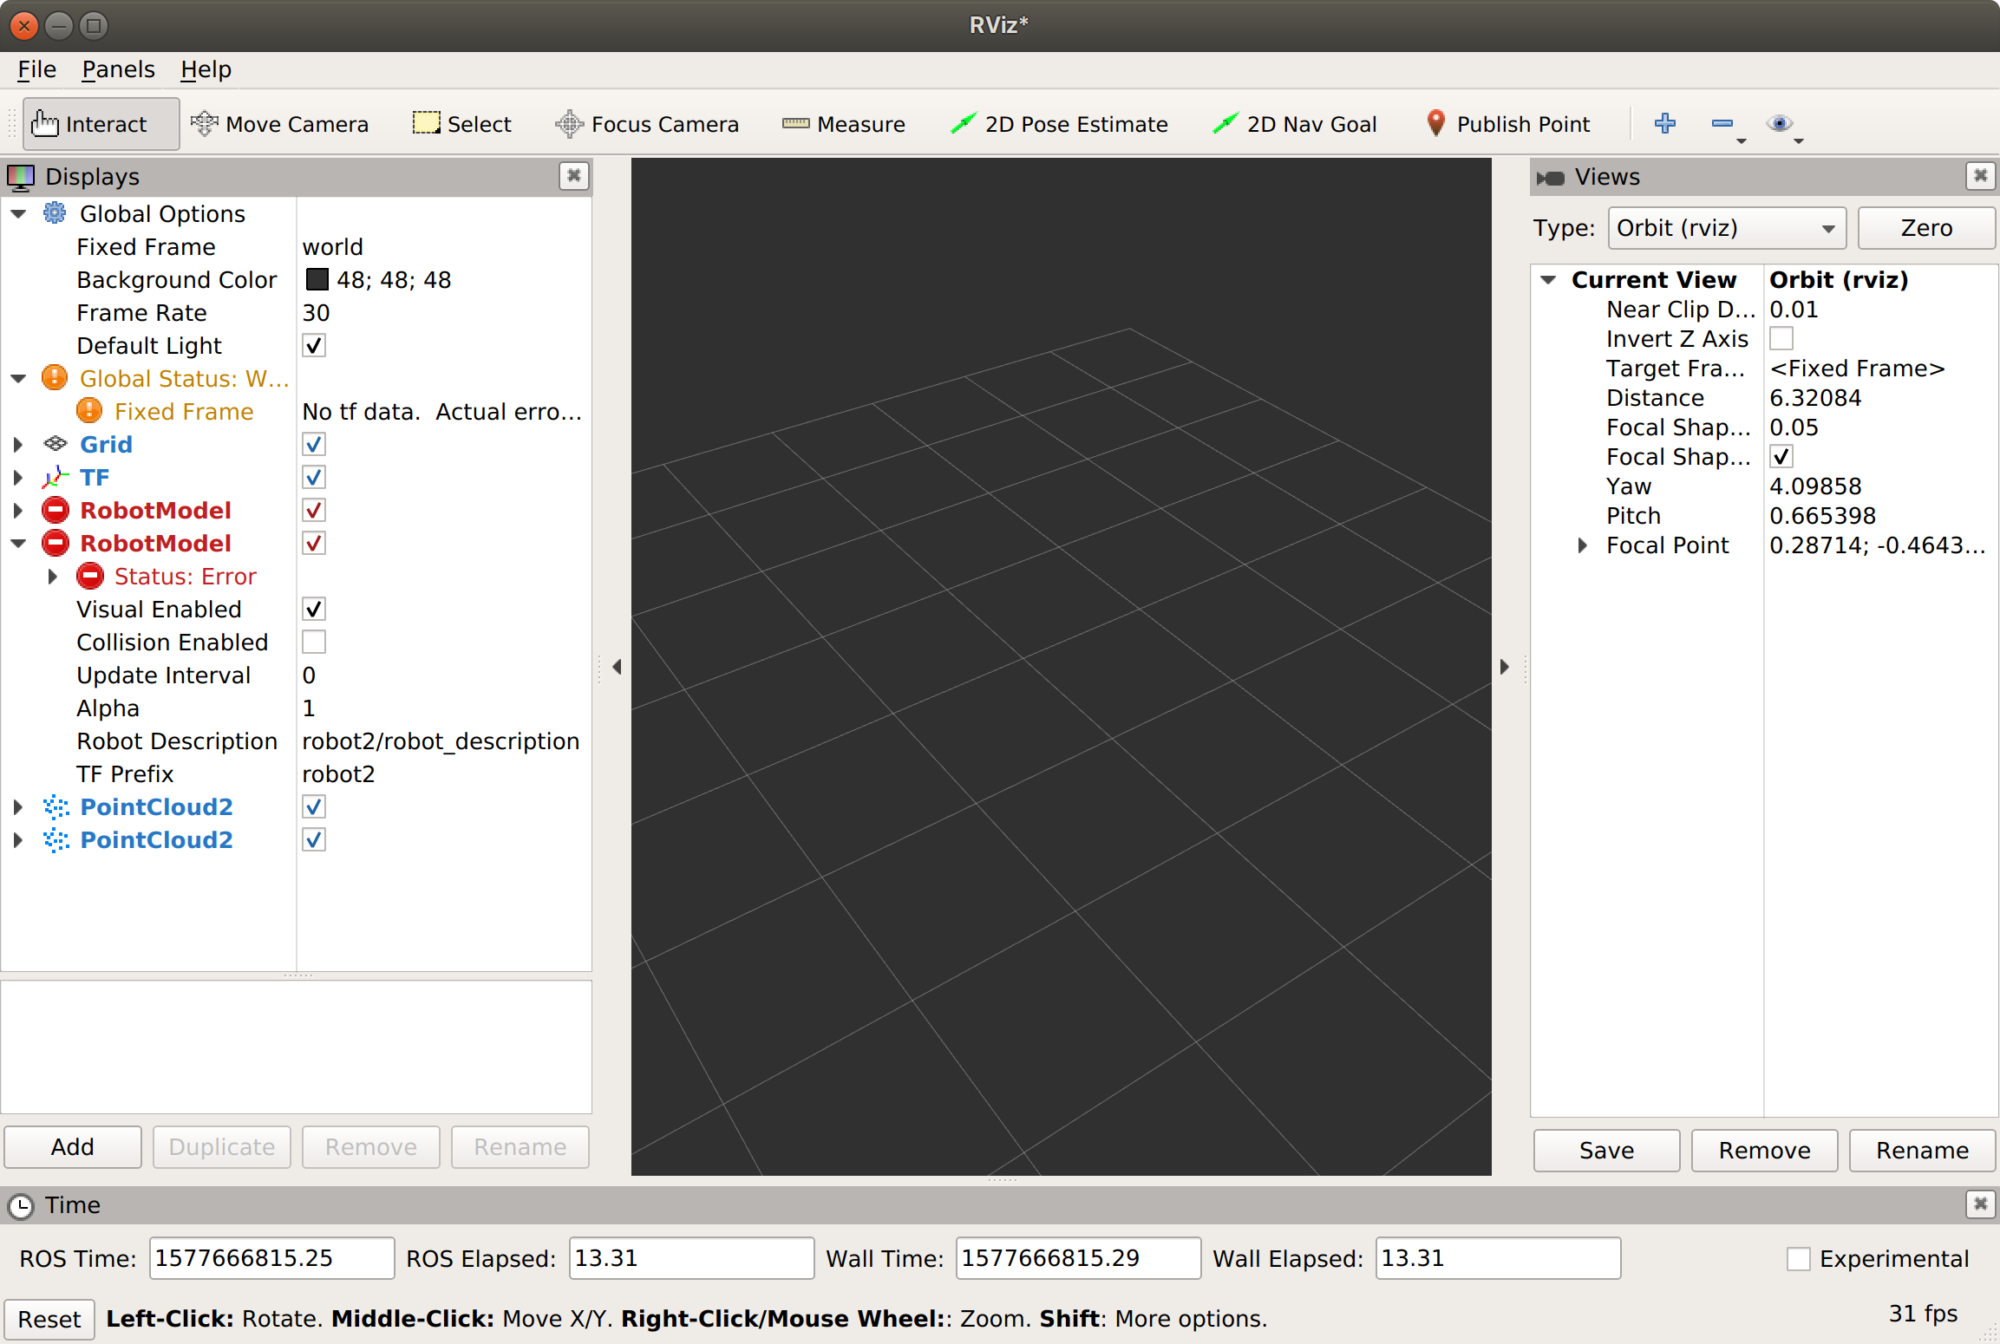Click the blue plus add-tool icon
The width and height of the screenshot is (2000, 1344).
[x=1665, y=123]
